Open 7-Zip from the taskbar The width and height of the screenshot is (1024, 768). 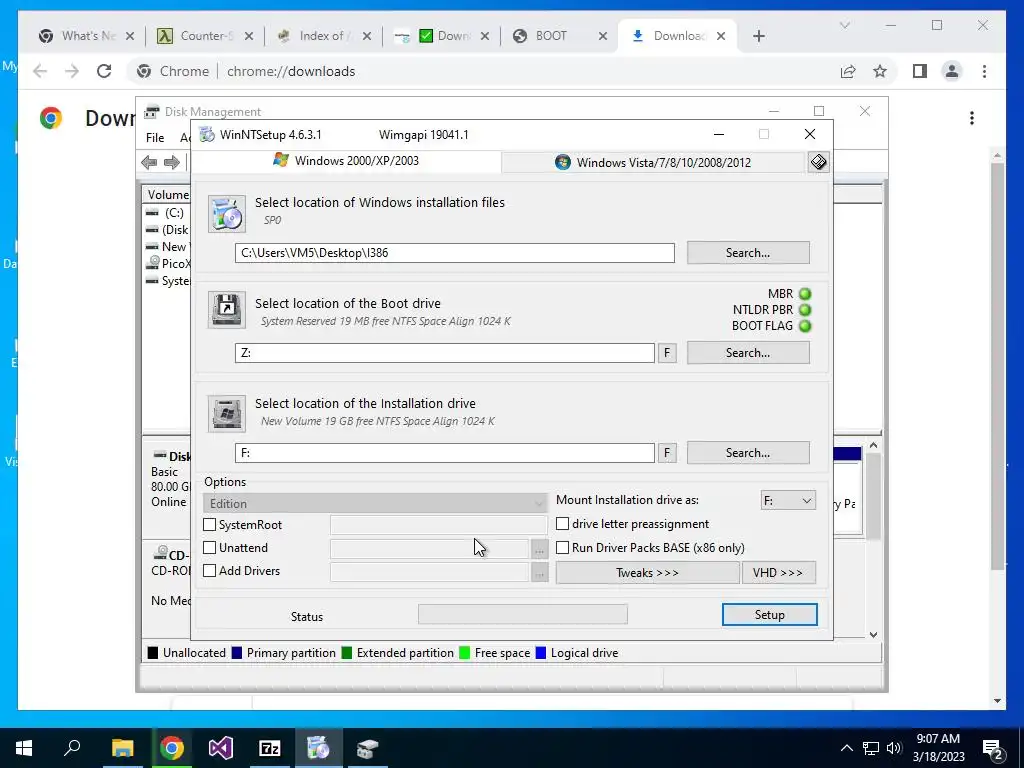(x=270, y=748)
